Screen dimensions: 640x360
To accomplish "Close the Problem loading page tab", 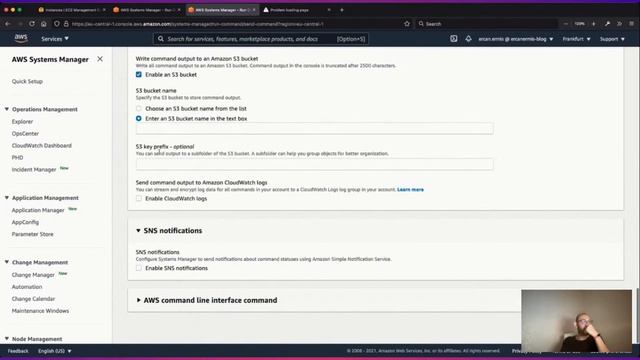I will pos(329,10).
